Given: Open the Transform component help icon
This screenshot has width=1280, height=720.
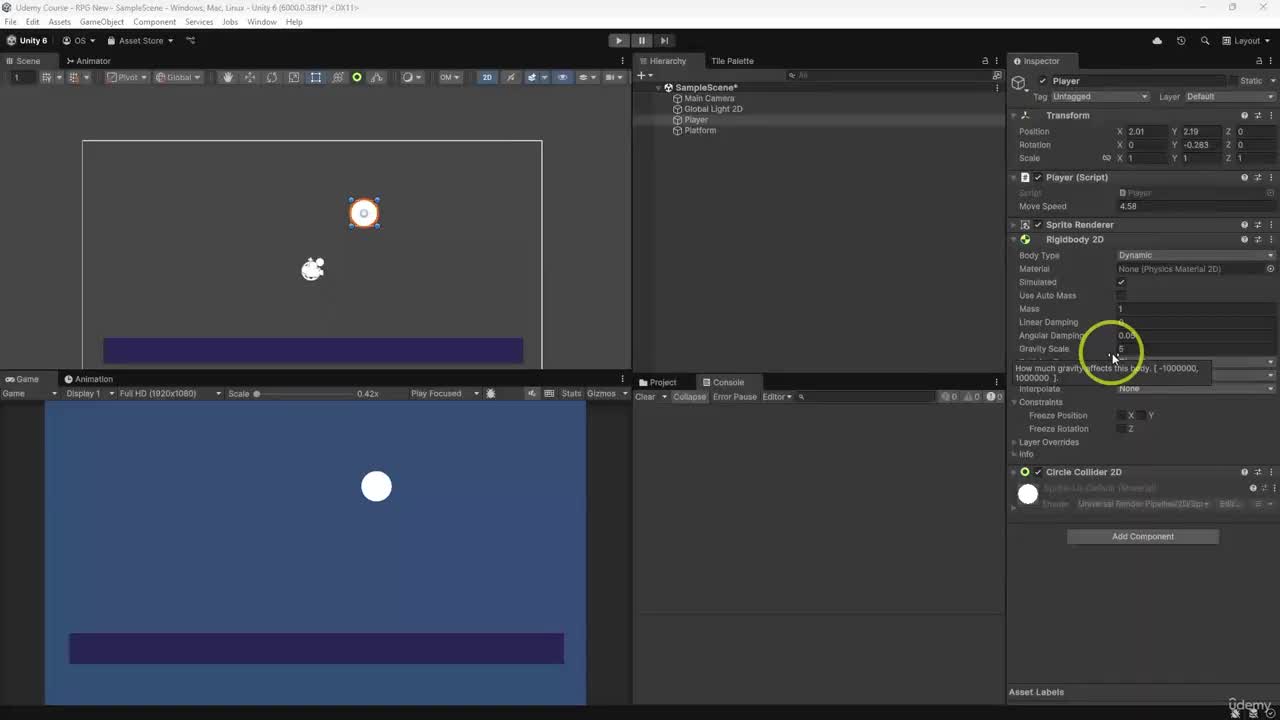Looking at the screenshot, I should pos(1244,116).
